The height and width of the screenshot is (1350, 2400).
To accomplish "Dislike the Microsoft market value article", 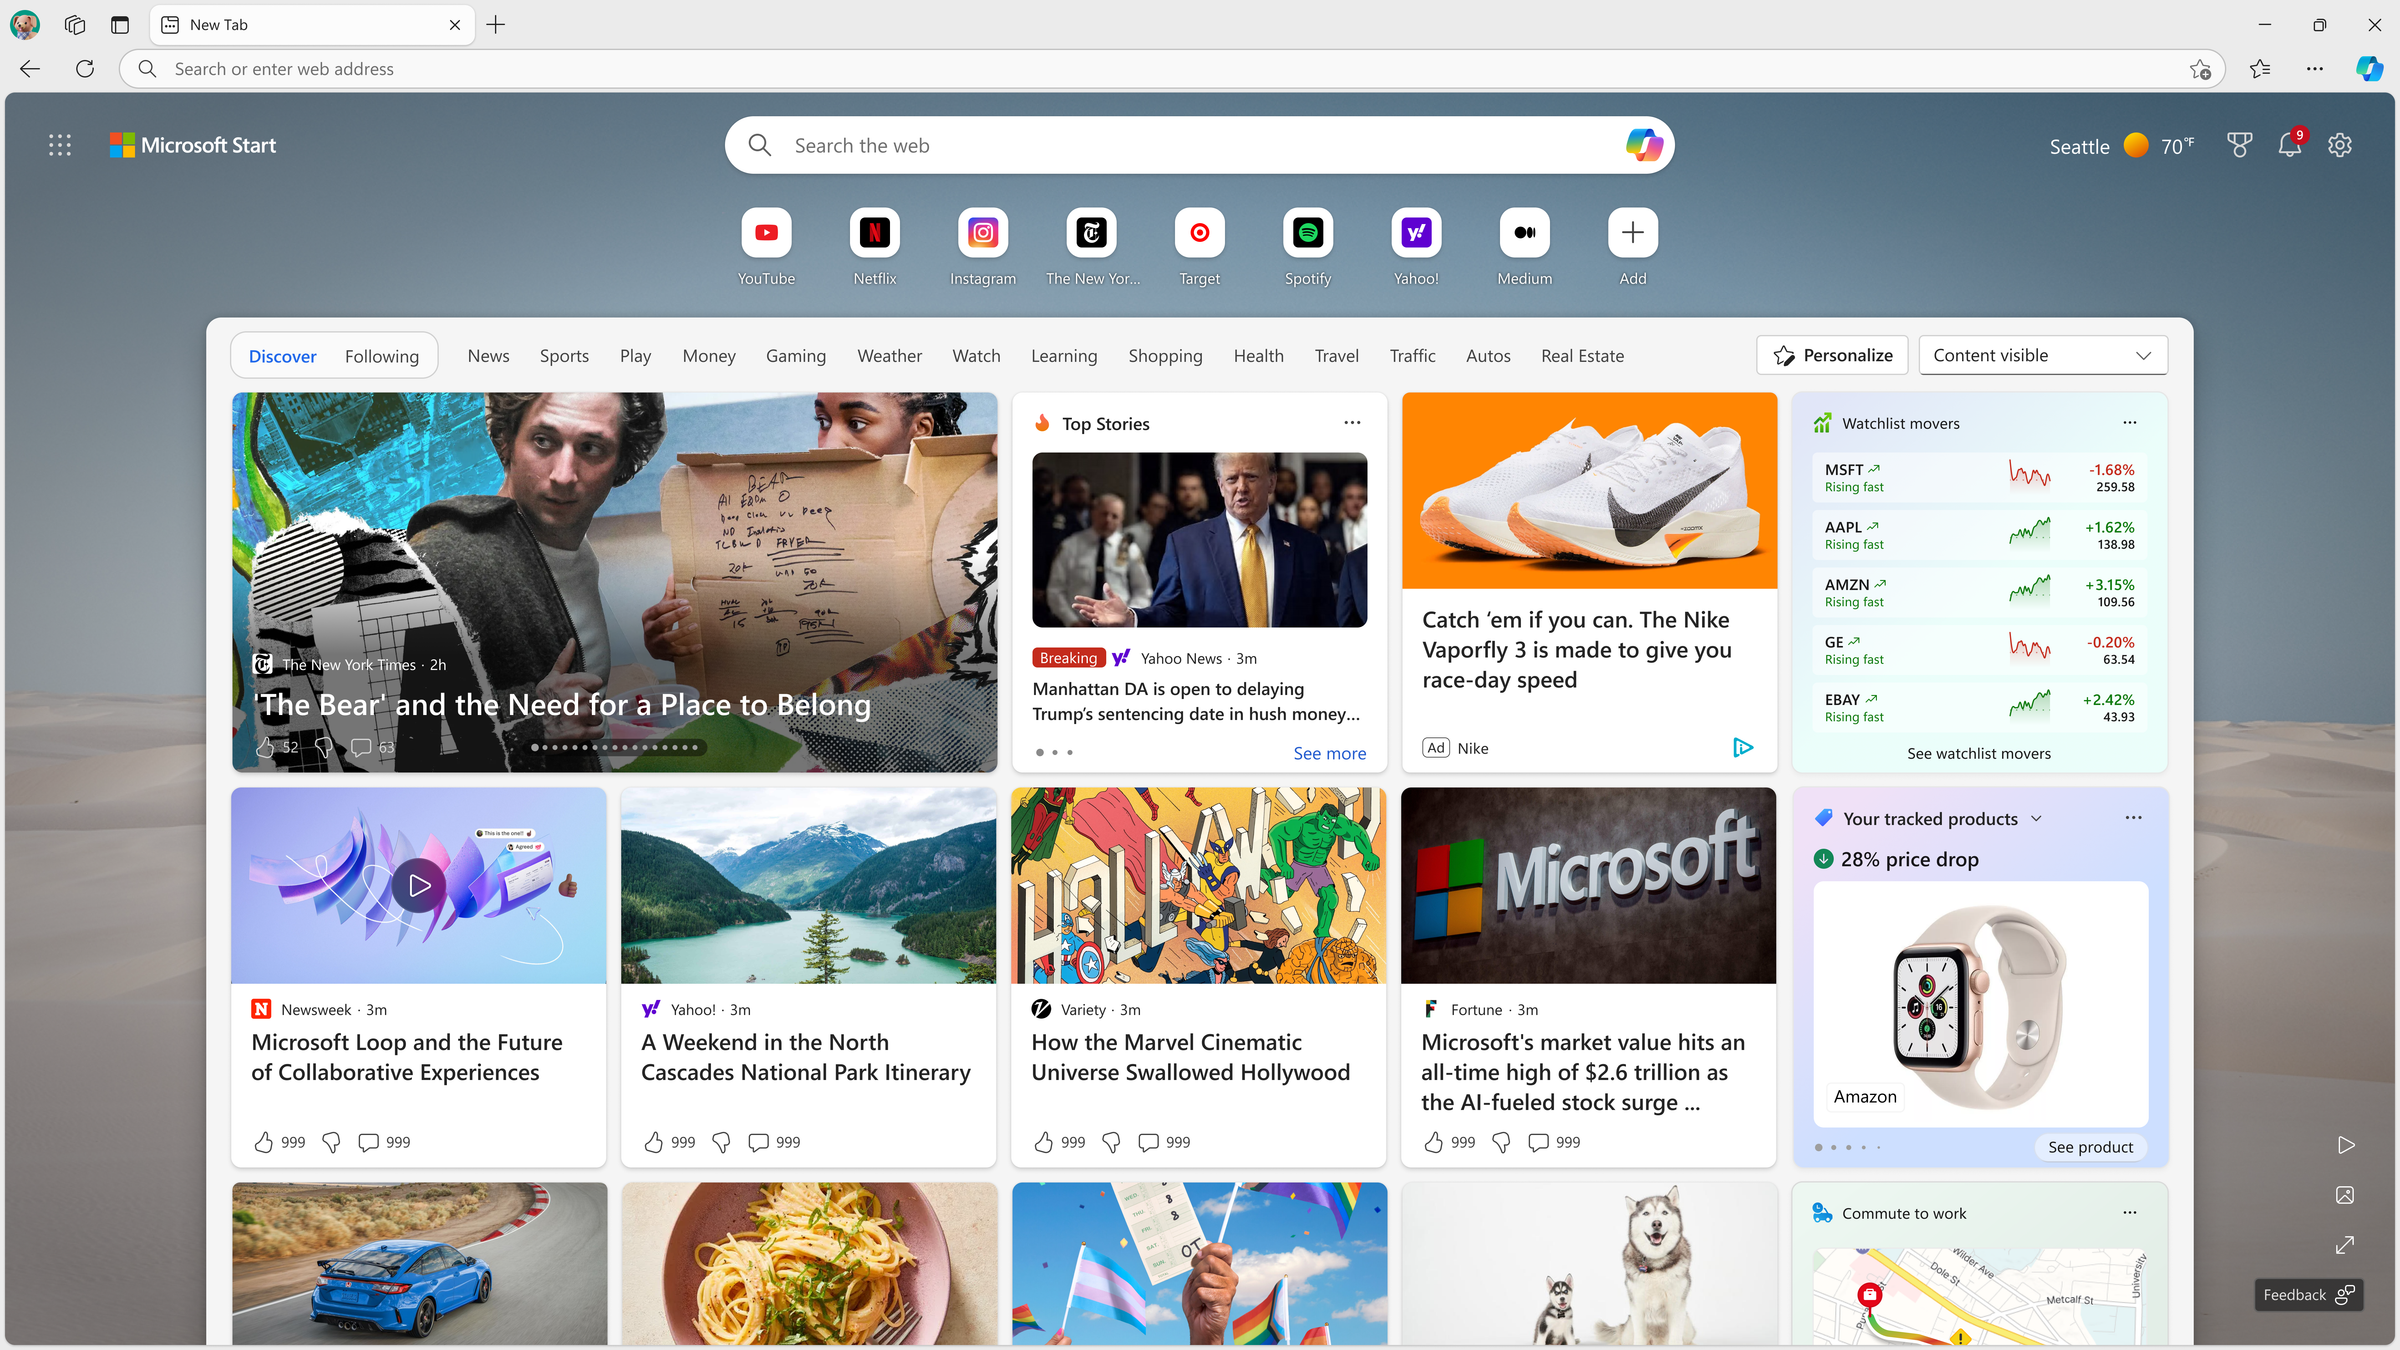I will pyautogui.click(x=1501, y=1142).
